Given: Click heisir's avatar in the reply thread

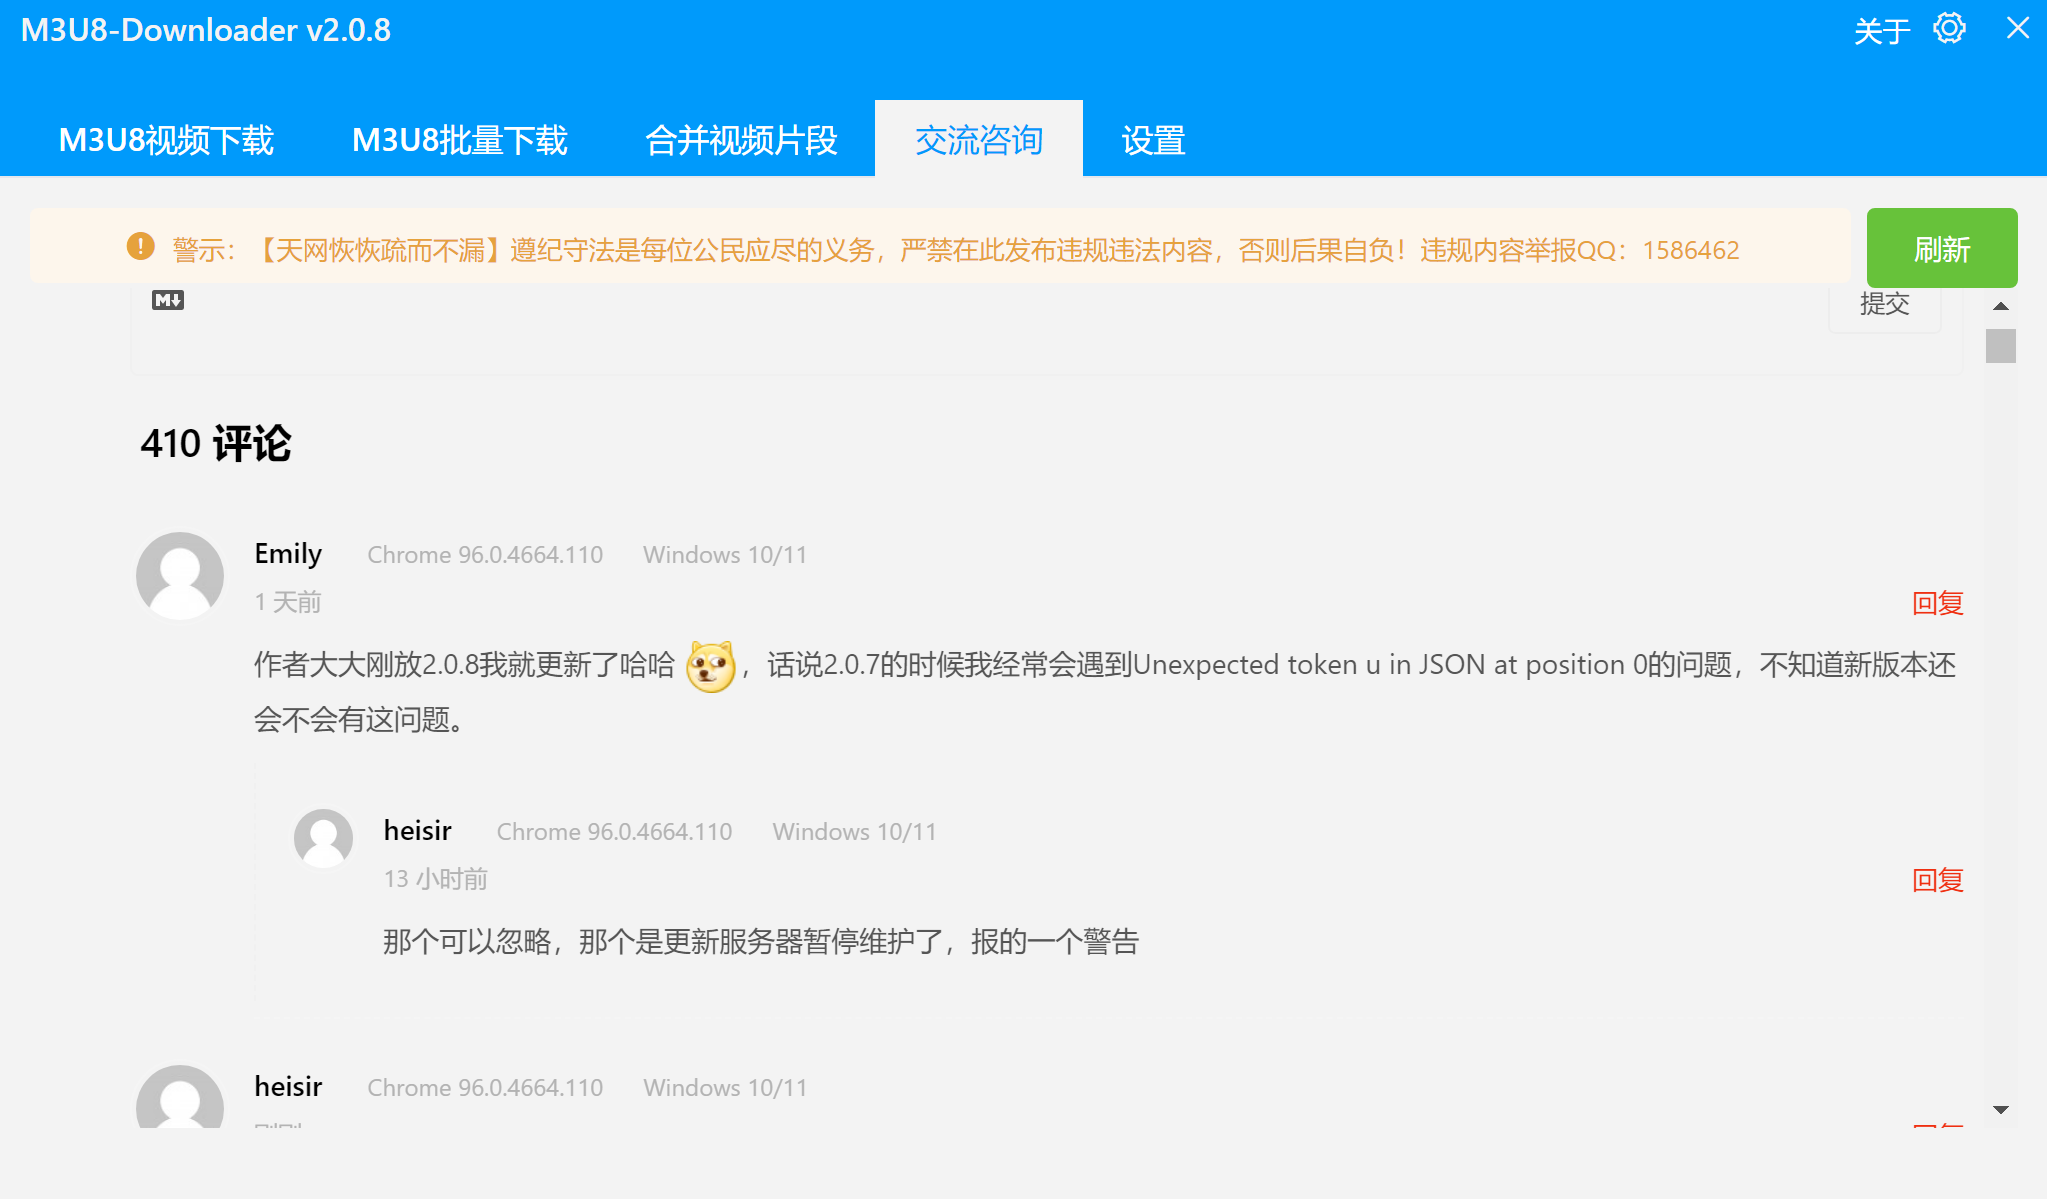Looking at the screenshot, I should click(x=322, y=838).
